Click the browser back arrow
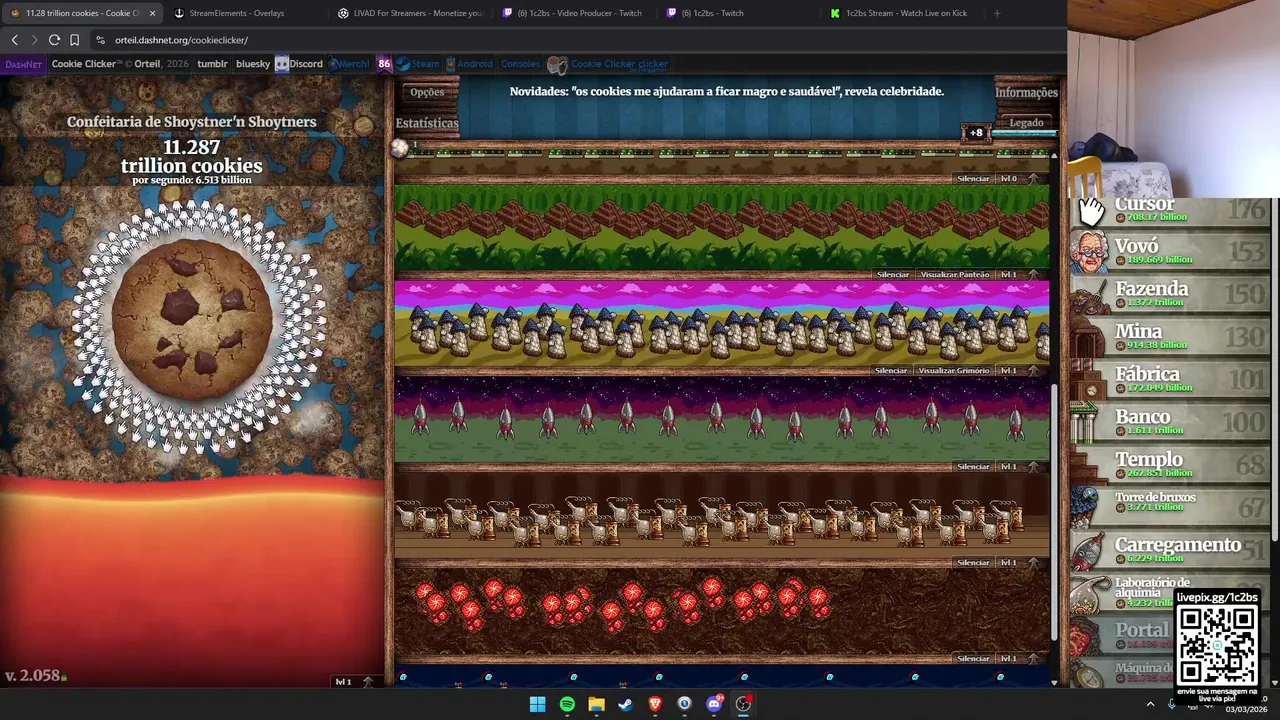Viewport: 1280px width, 720px height. click(14, 40)
